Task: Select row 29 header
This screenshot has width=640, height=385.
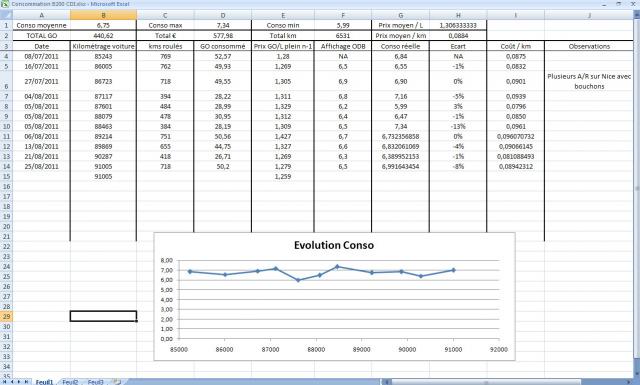Action: click(x=6, y=316)
